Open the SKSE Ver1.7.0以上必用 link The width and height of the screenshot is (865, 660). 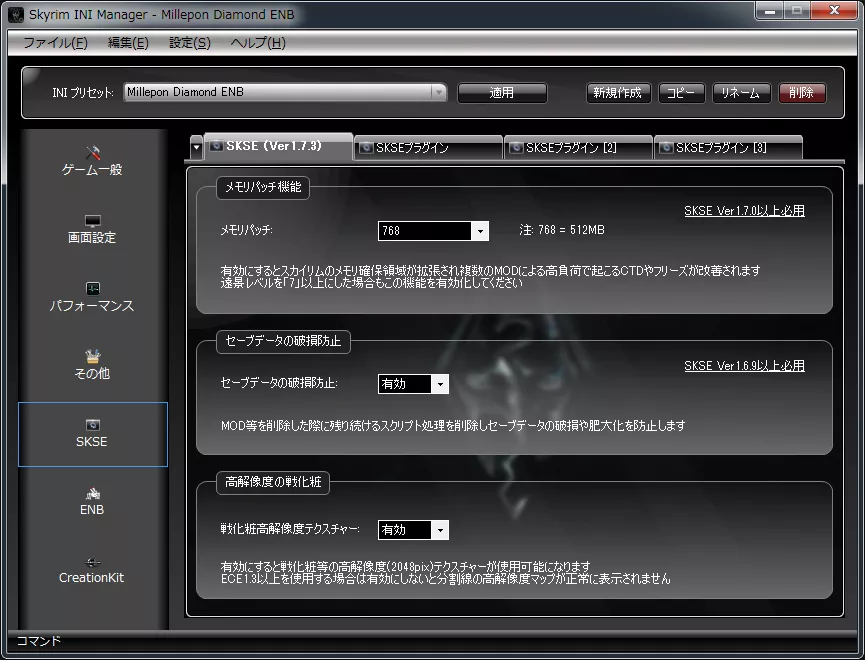point(744,211)
